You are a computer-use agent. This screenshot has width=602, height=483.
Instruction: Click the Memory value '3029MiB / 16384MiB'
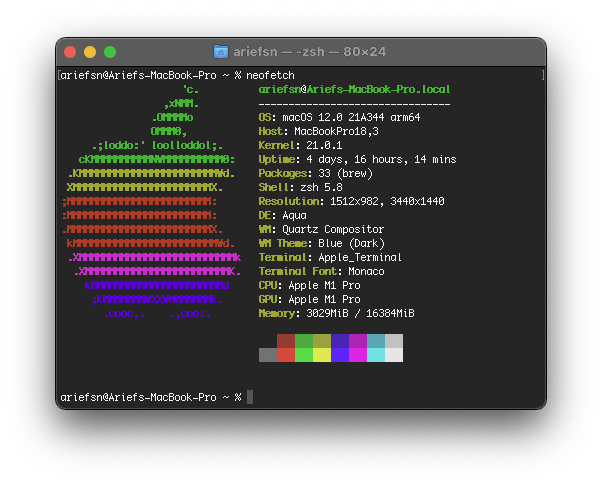coord(360,314)
